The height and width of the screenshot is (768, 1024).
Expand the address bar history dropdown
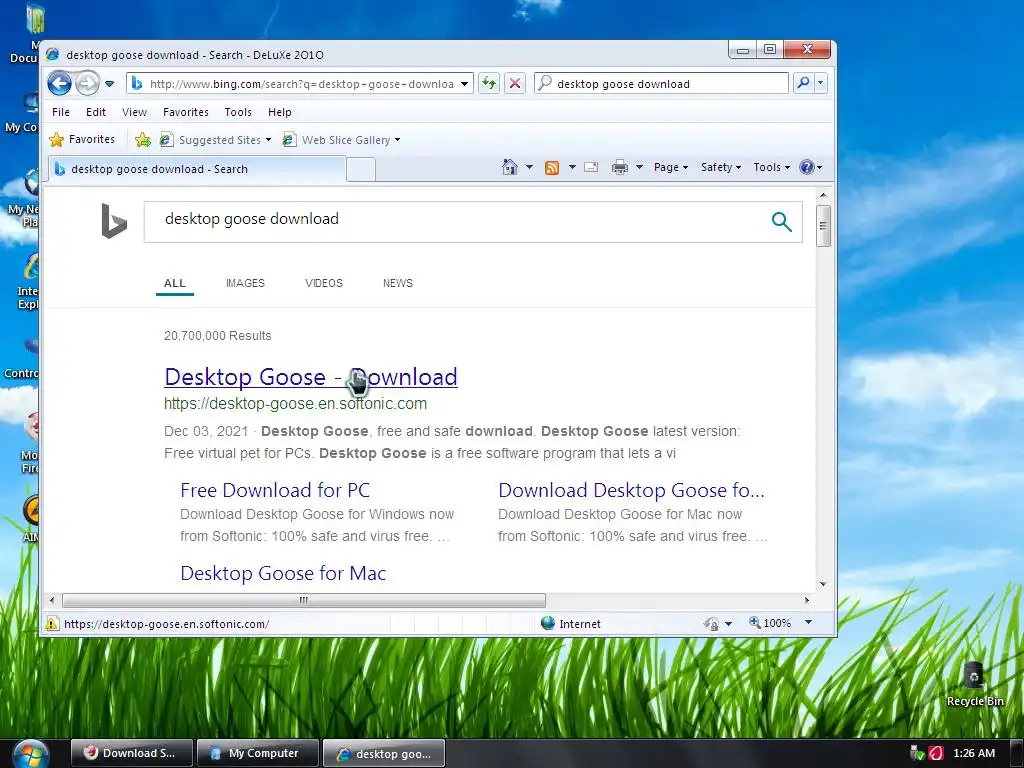[464, 84]
